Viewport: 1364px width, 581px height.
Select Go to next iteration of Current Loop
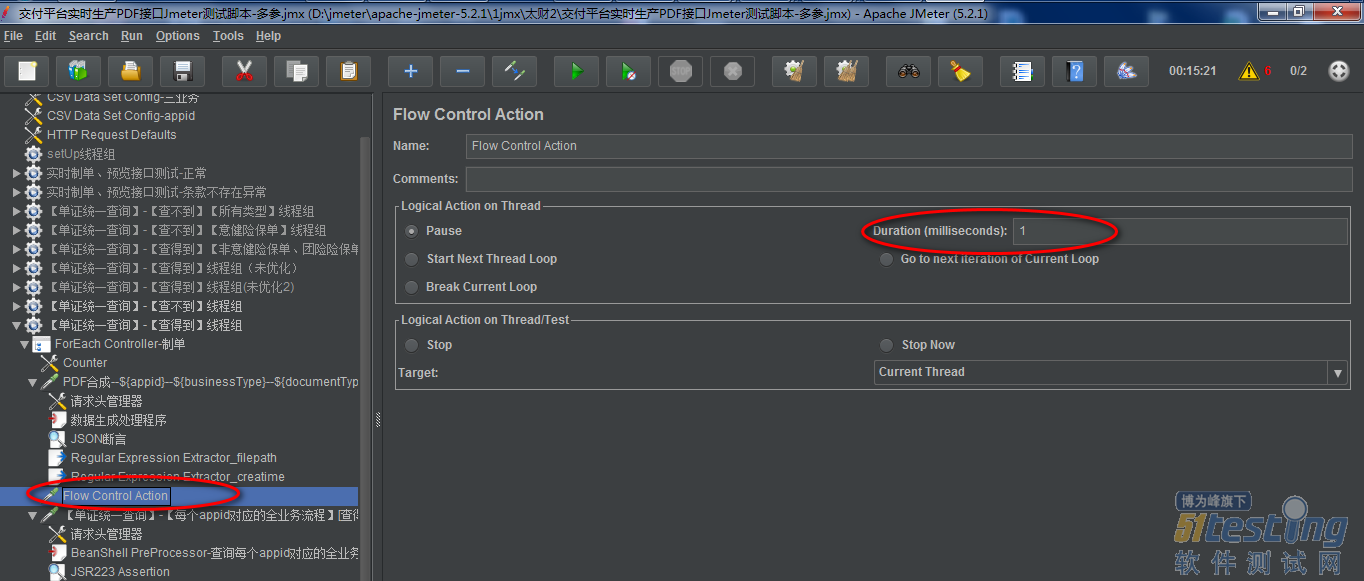(x=886, y=259)
